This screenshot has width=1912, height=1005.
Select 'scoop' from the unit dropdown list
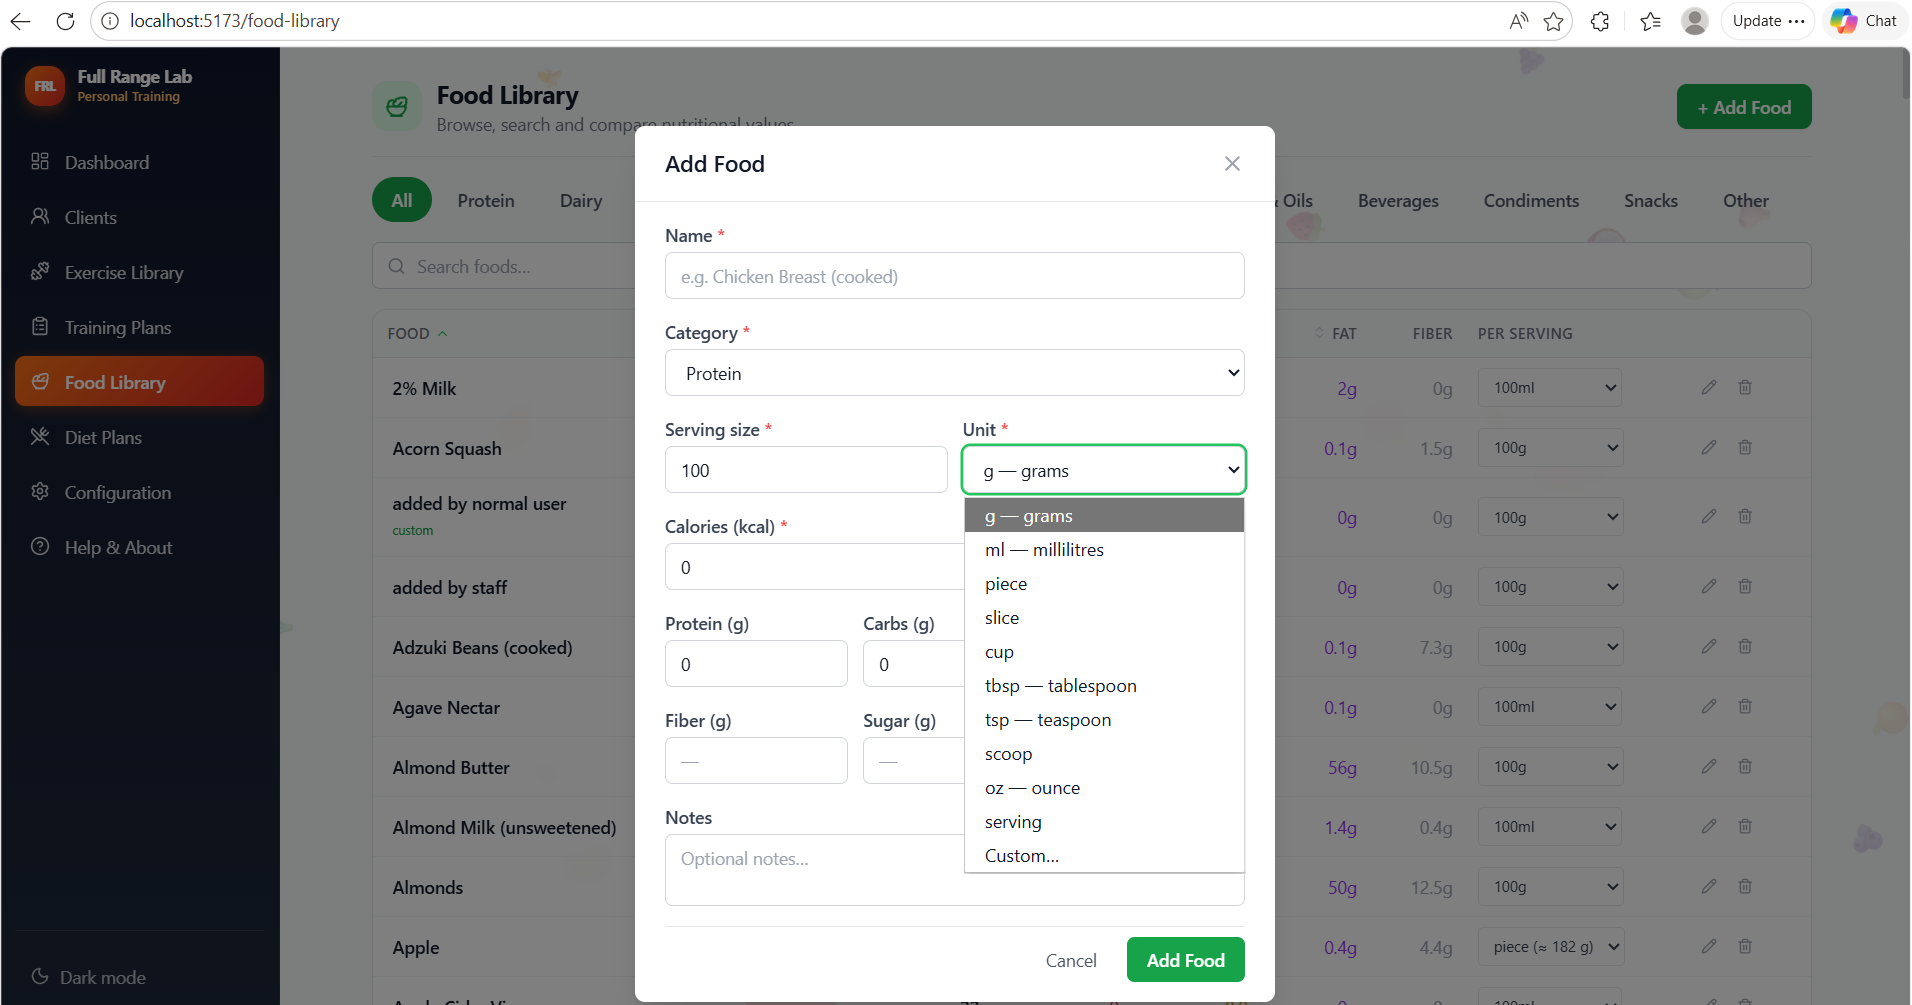click(1104, 754)
